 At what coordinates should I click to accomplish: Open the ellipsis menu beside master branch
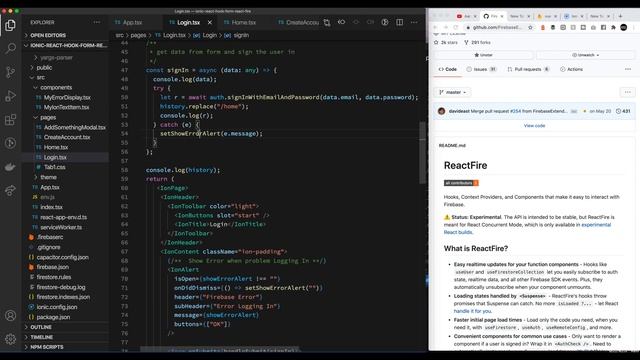click(627, 92)
